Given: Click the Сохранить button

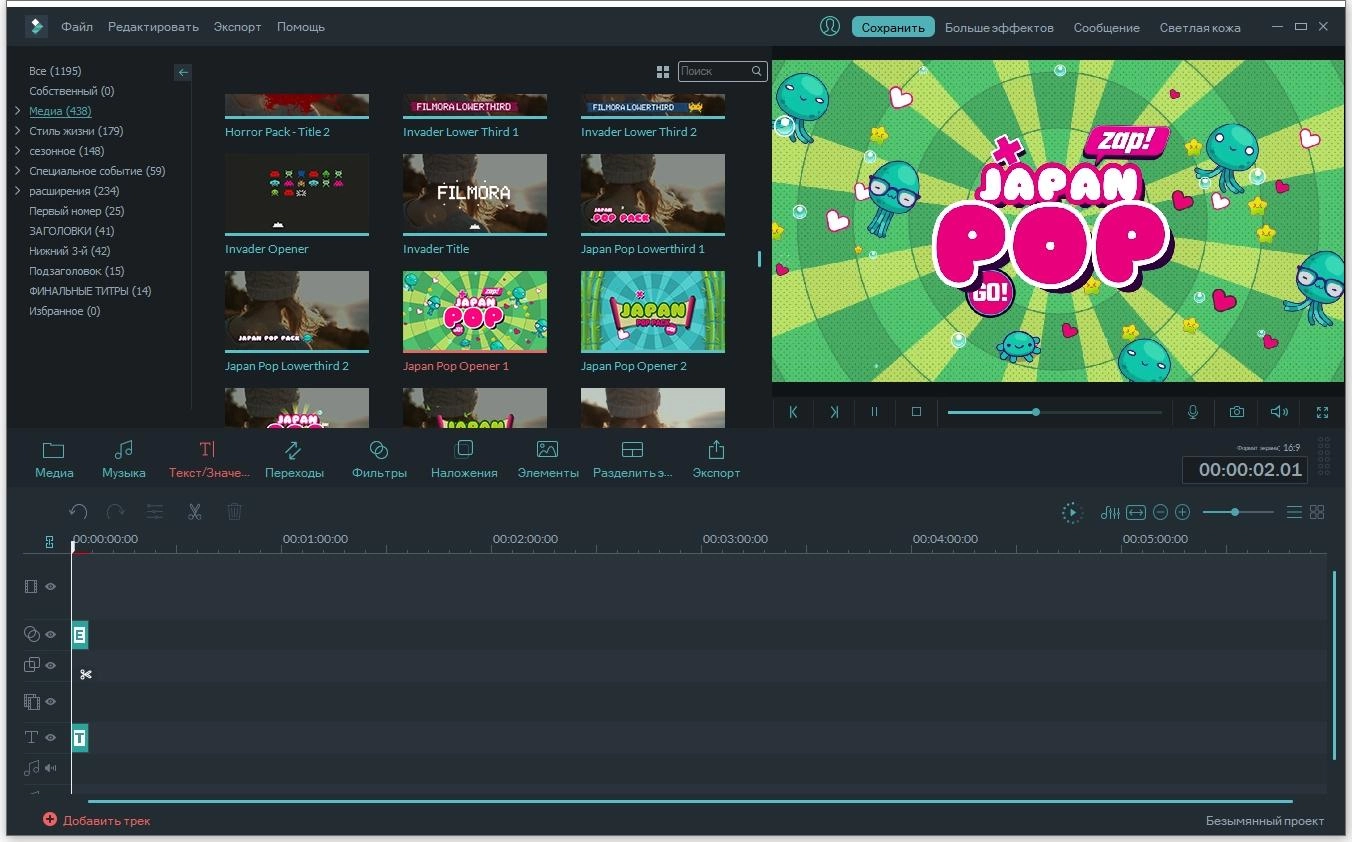Looking at the screenshot, I should tap(893, 28).
